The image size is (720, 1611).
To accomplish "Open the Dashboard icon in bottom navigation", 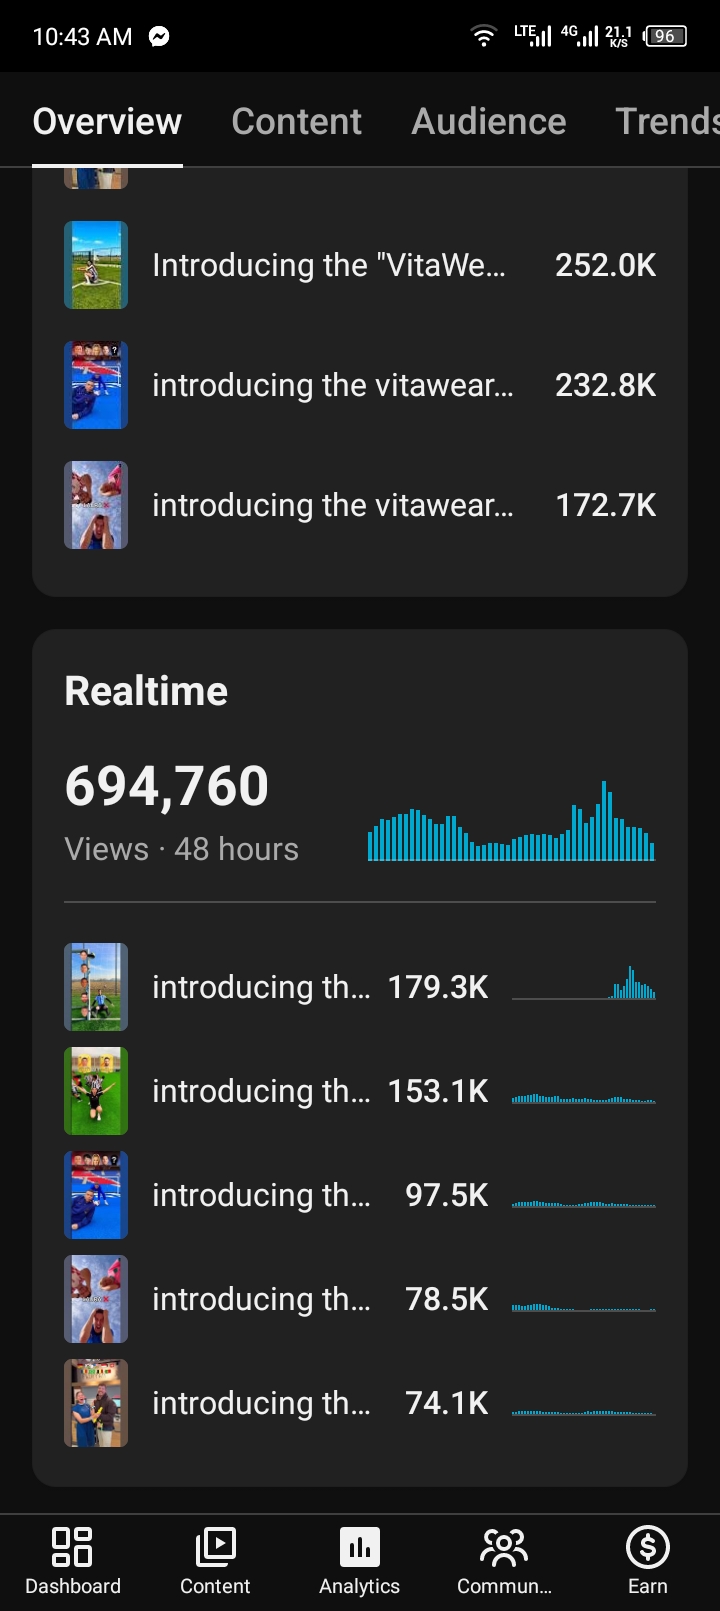I will pyautogui.click(x=72, y=1546).
